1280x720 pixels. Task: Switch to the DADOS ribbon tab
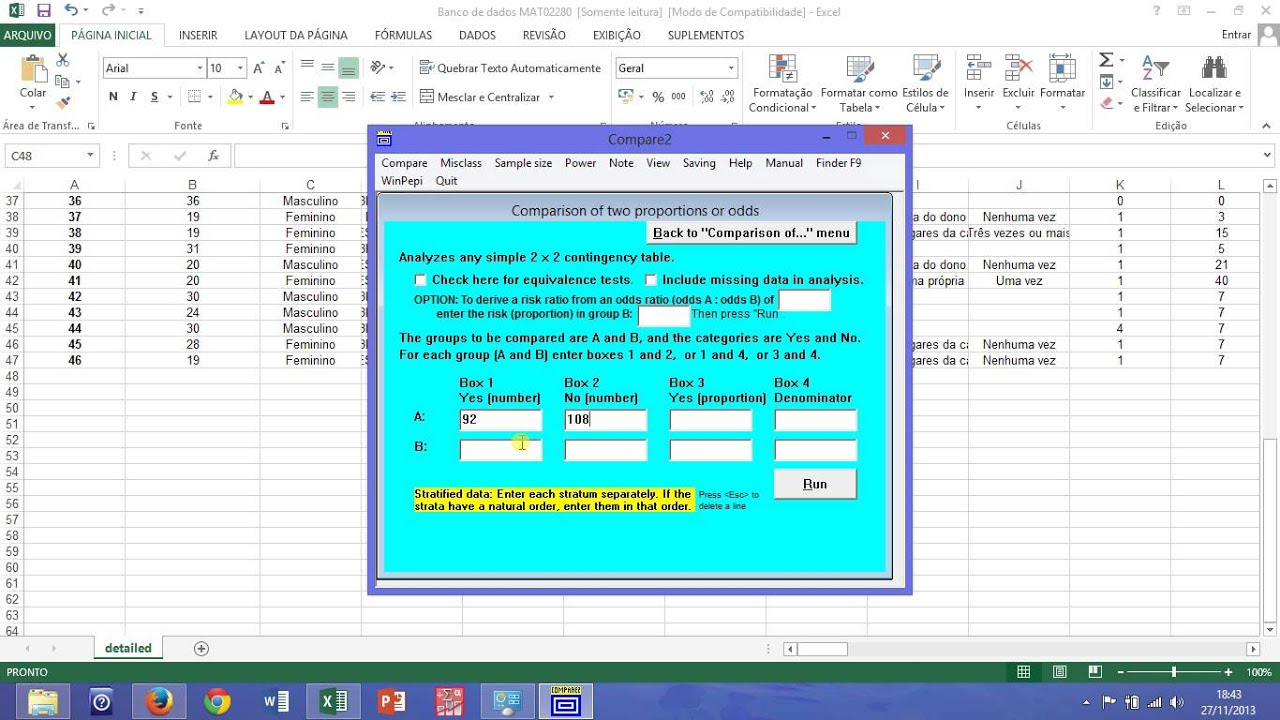pos(477,35)
